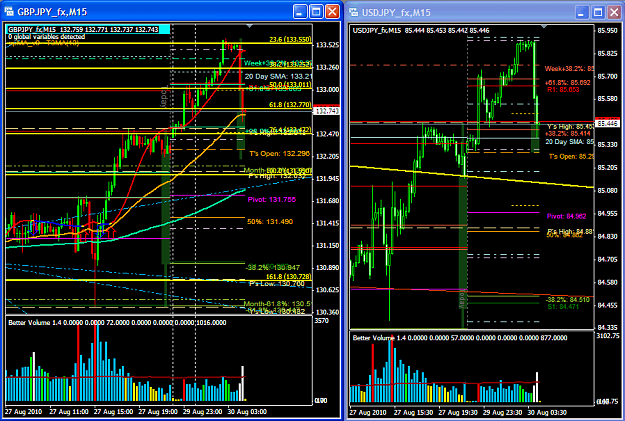
Task: Click the USDJPY chart shift triangle marker
Action: [x=544, y=26]
